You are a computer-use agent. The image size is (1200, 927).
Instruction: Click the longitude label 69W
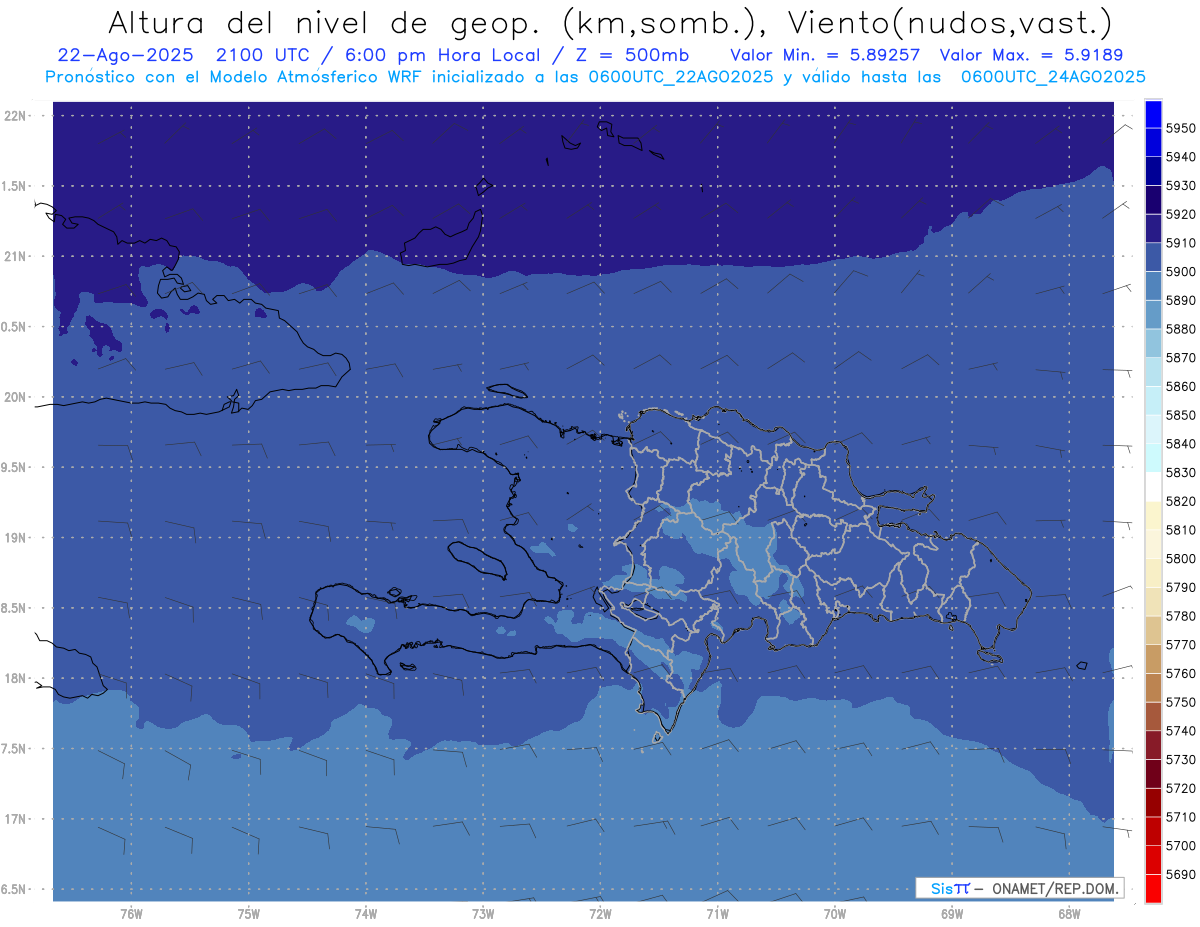(952, 913)
